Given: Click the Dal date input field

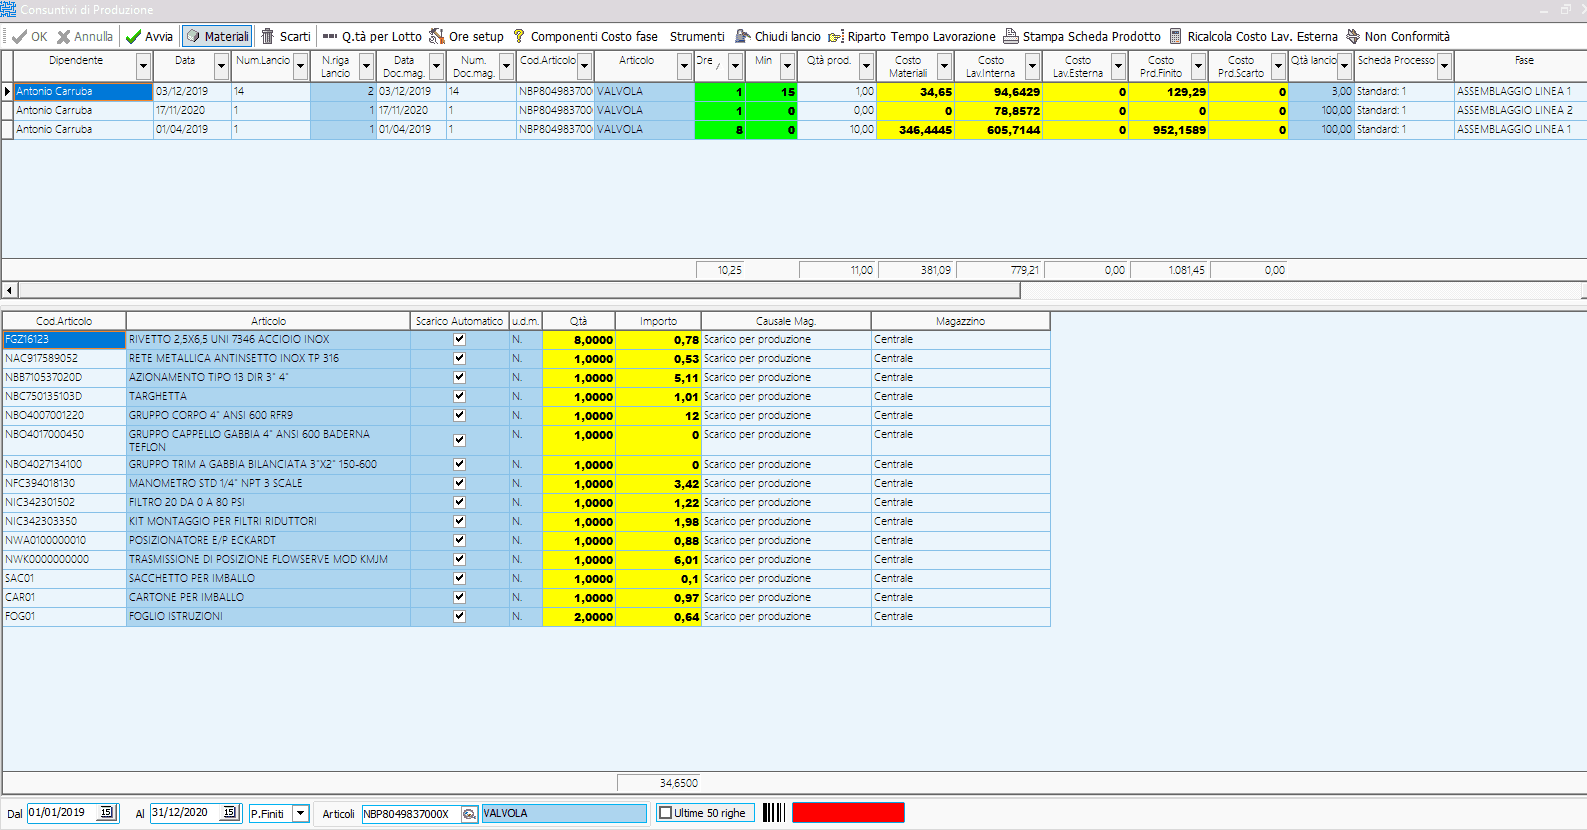Looking at the screenshot, I should coord(62,813).
